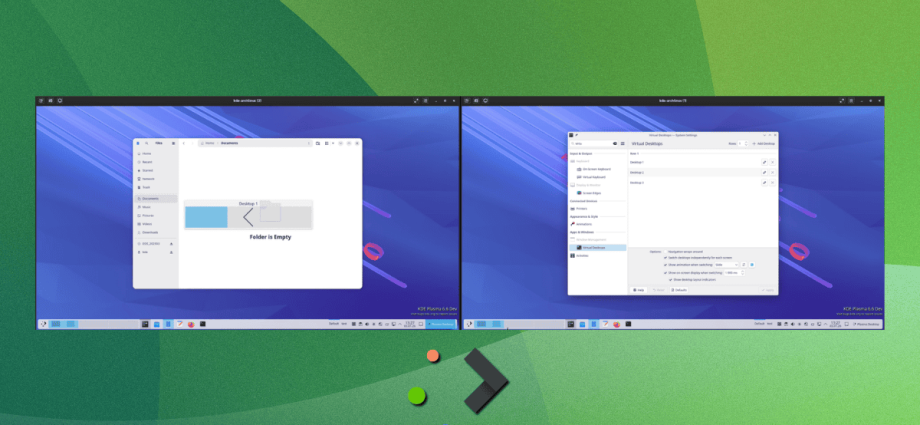This screenshot has width=920, height=425.
Task: Click the clock in the left VM panel
Action: (x=411, y=324)
